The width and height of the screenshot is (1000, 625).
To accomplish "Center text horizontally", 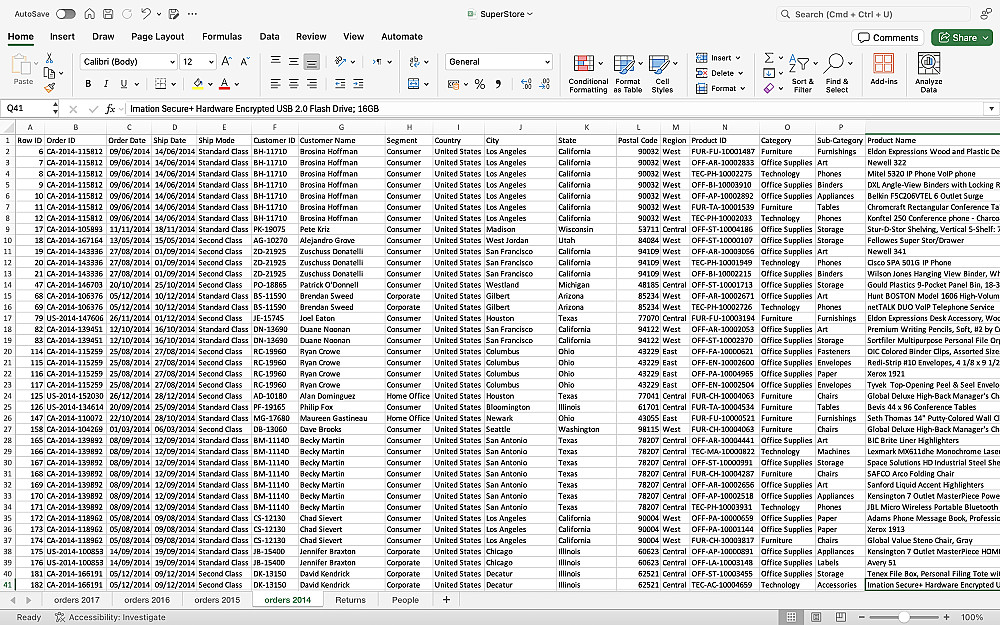I will coord(293,84).
